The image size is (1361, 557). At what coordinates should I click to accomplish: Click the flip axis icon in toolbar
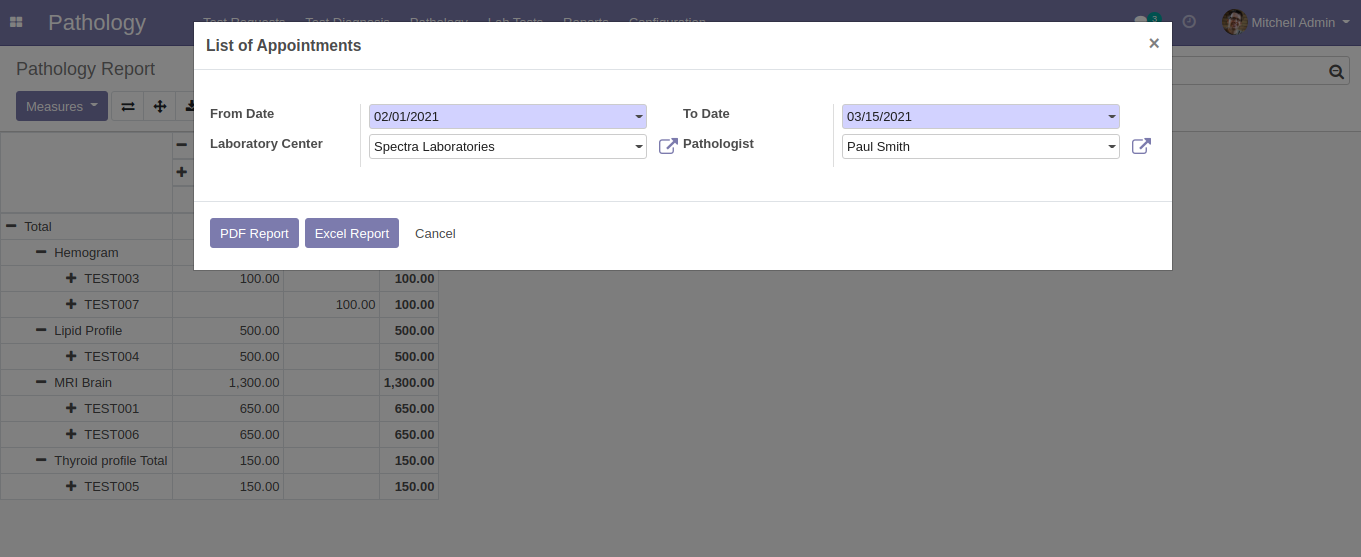pos(128,107)
